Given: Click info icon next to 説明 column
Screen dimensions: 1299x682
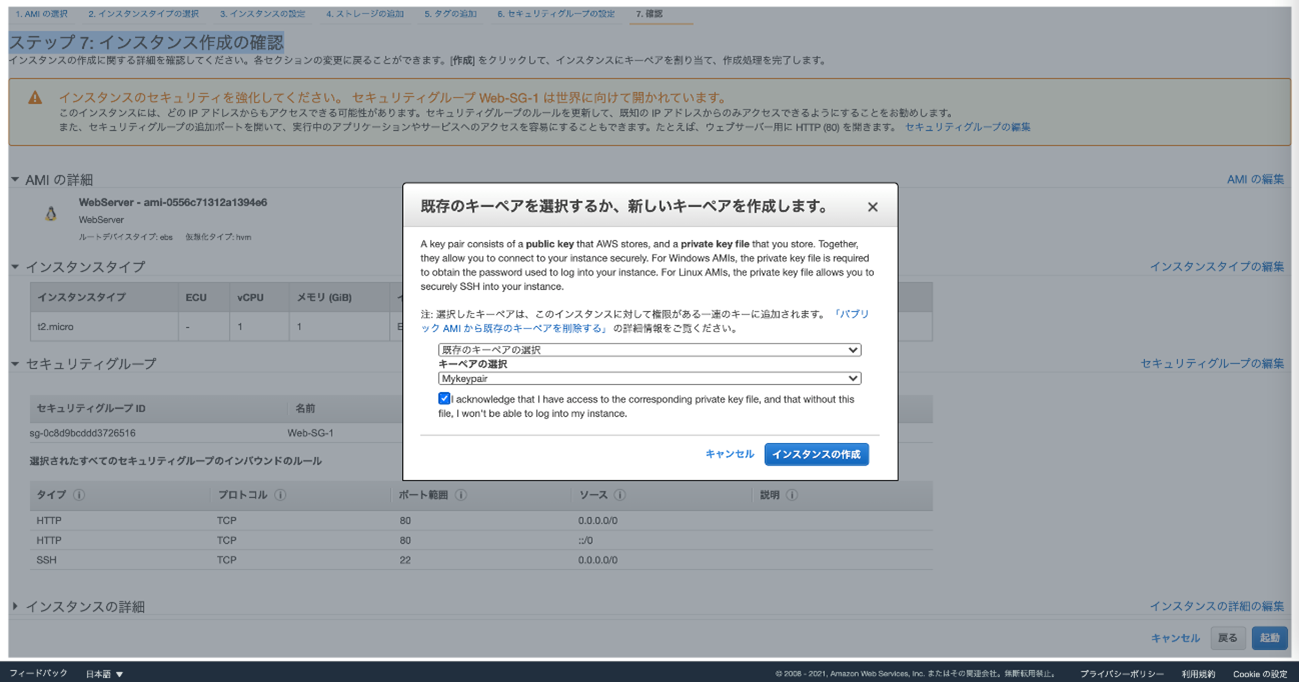Looking at the screenshot, I should pos(792,495).
